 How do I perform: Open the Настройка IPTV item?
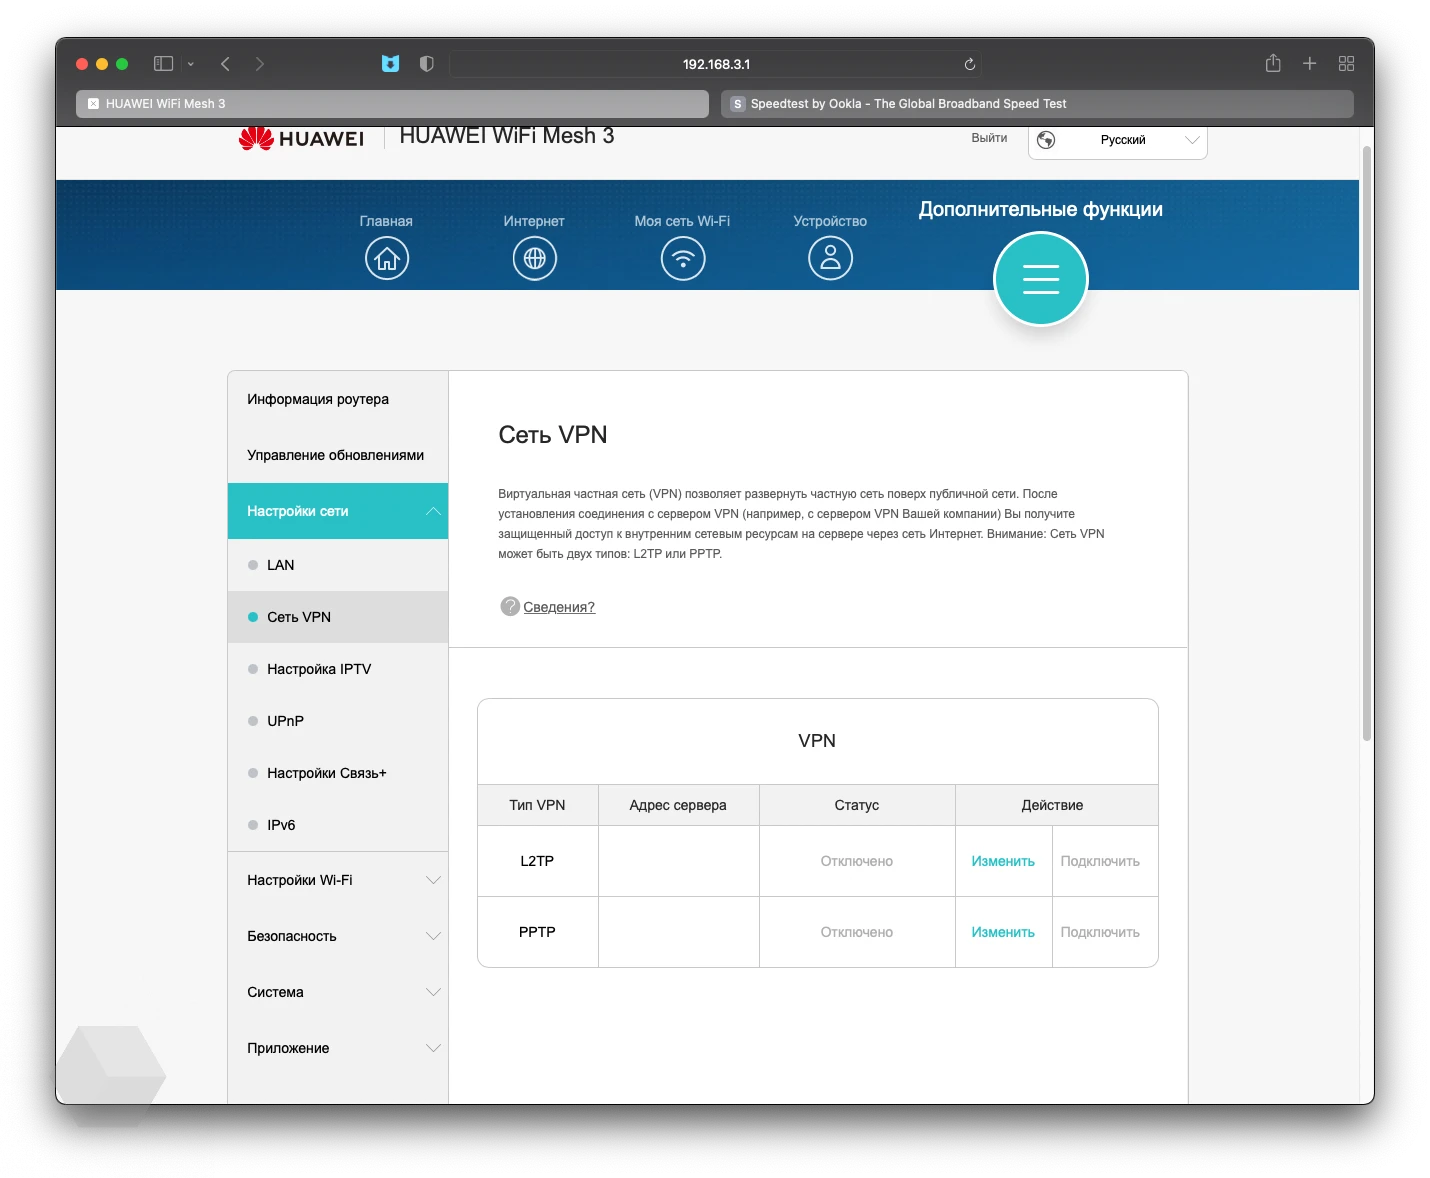[x=338, y=669]
